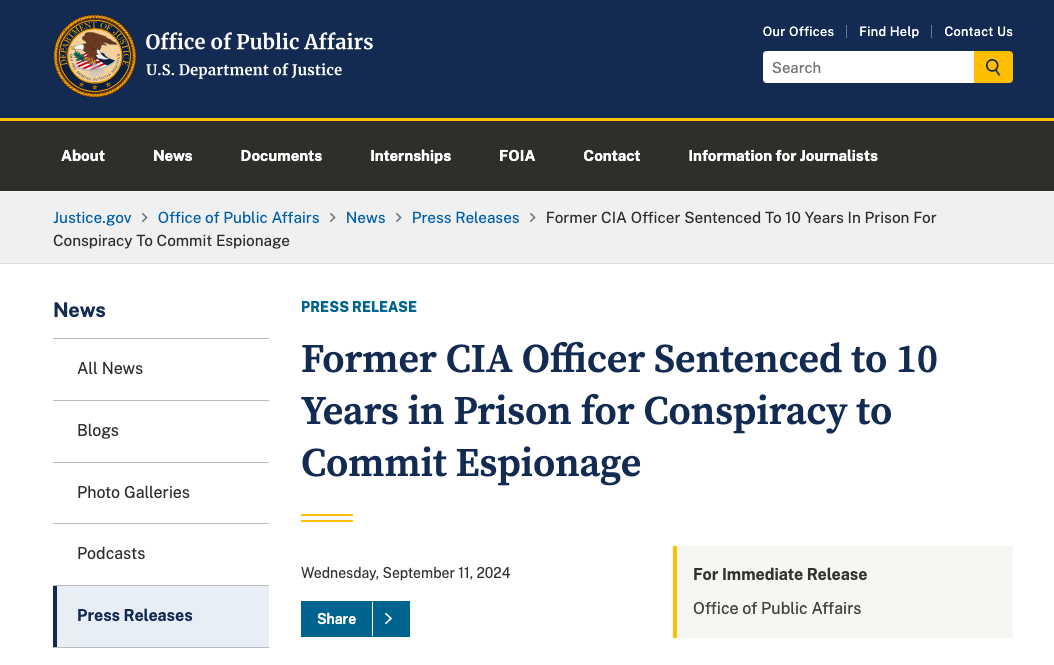Select Podcasts in the sidebar menu
1054x665 pixels.
pos(111,553)
